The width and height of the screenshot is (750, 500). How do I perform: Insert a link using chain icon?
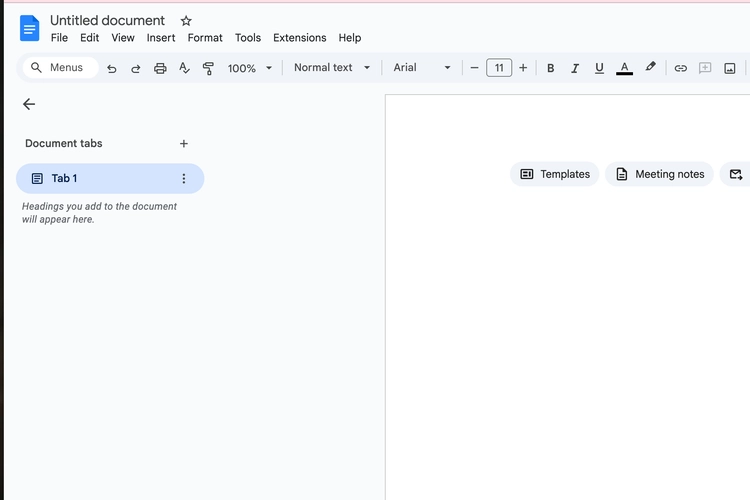point(680,68)
